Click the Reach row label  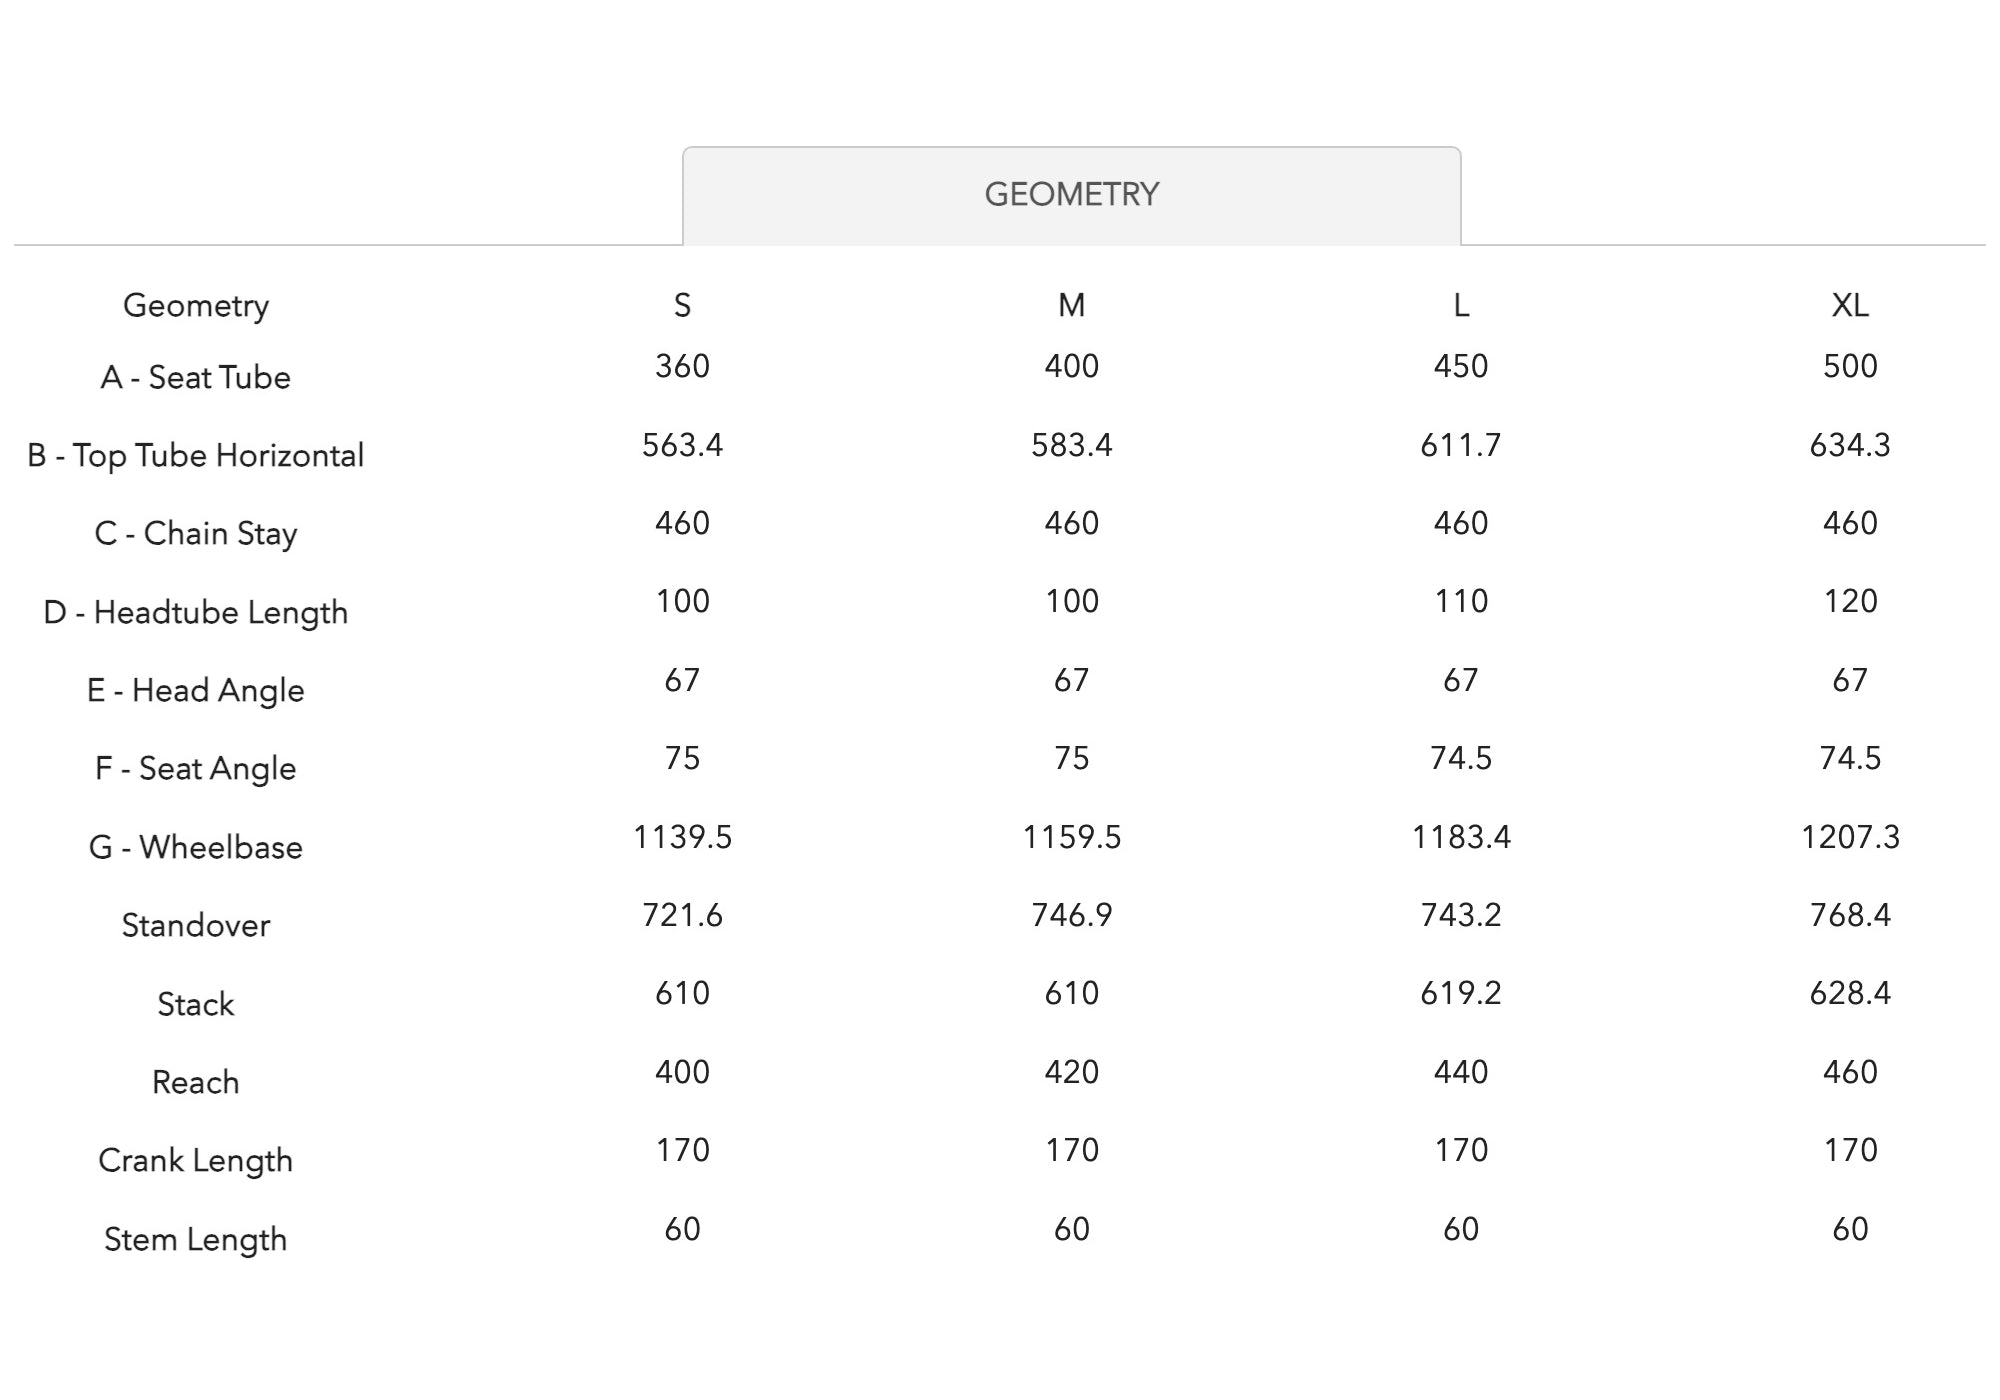coord(196,1082)
